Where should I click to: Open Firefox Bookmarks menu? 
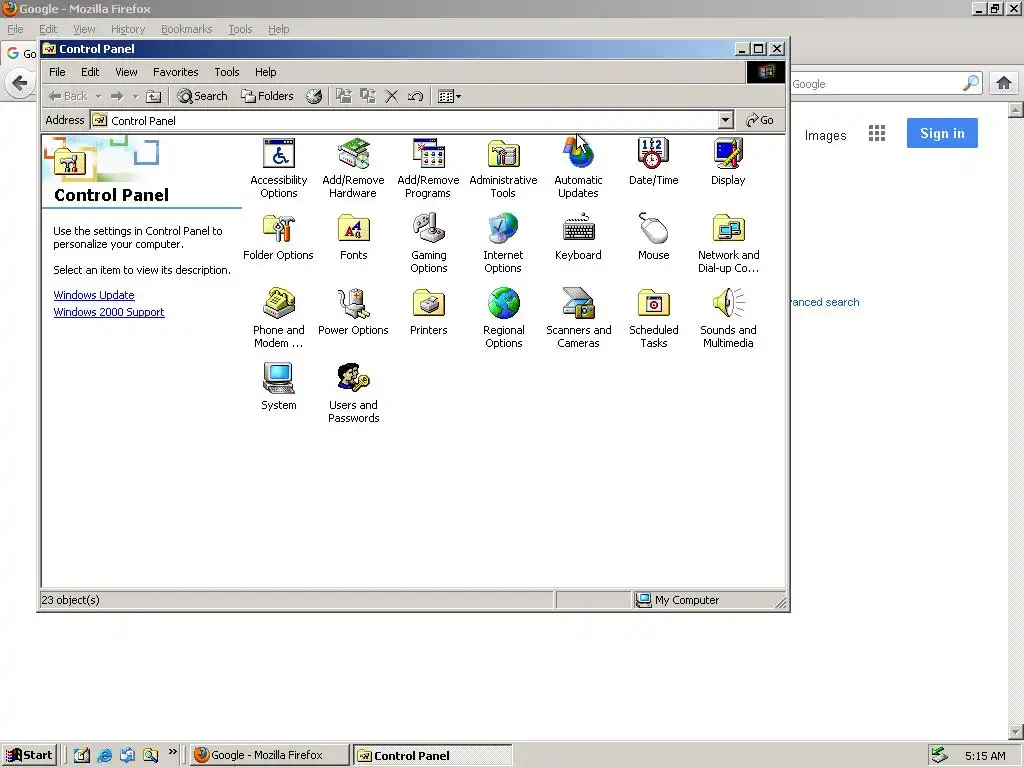coord(187,29)
